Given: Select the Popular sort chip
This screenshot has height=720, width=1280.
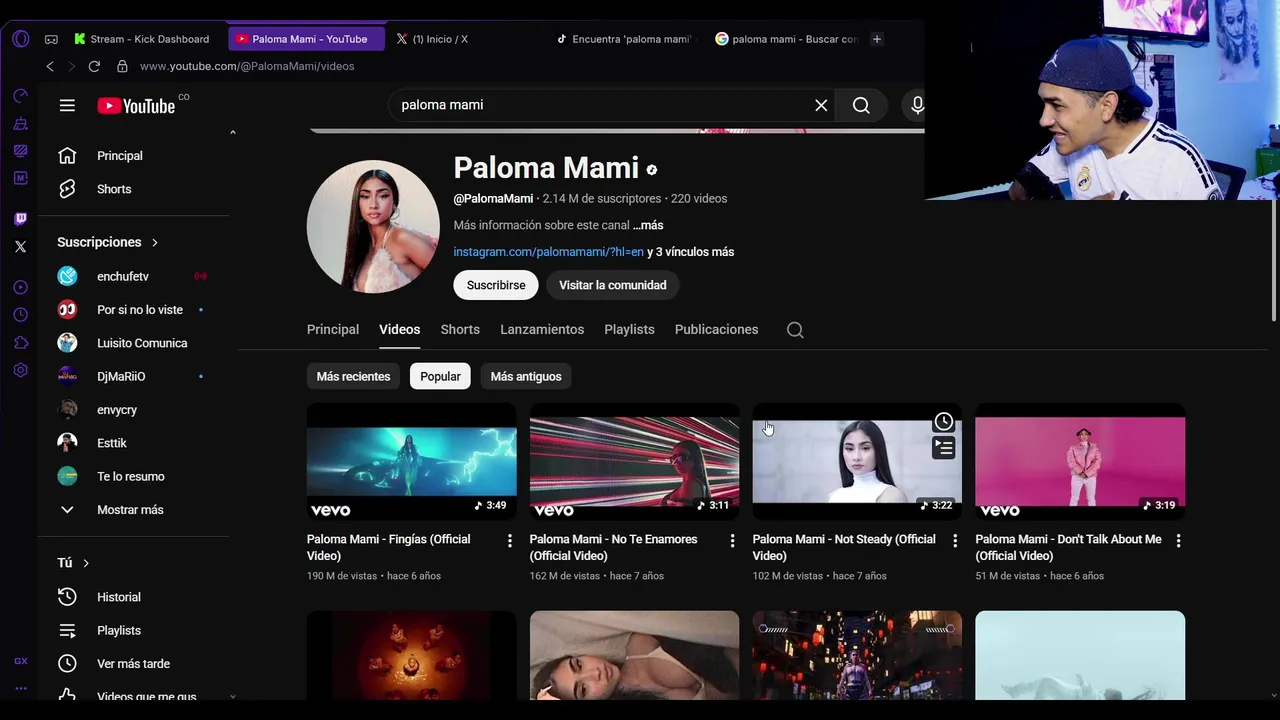Looking at the screenshot, I should click(x=440, y=376).
